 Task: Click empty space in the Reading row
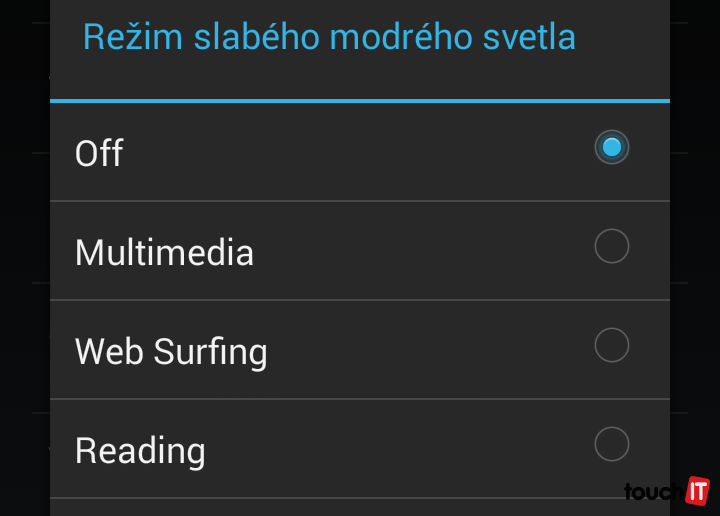pos(400,450)
